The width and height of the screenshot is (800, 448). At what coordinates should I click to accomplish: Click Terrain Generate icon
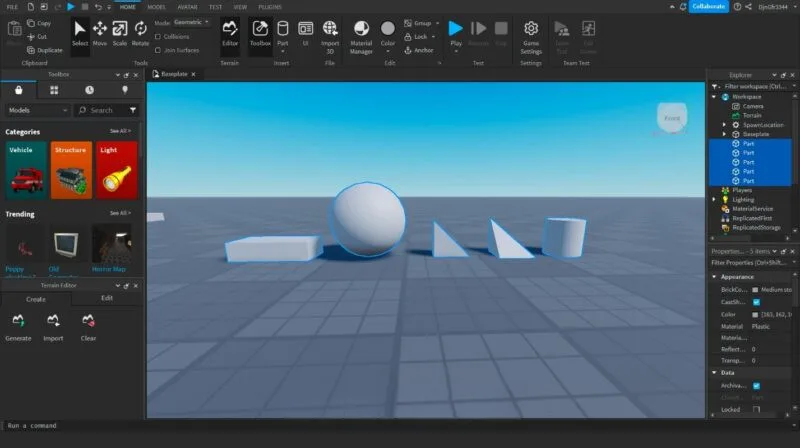click(18, 320)
